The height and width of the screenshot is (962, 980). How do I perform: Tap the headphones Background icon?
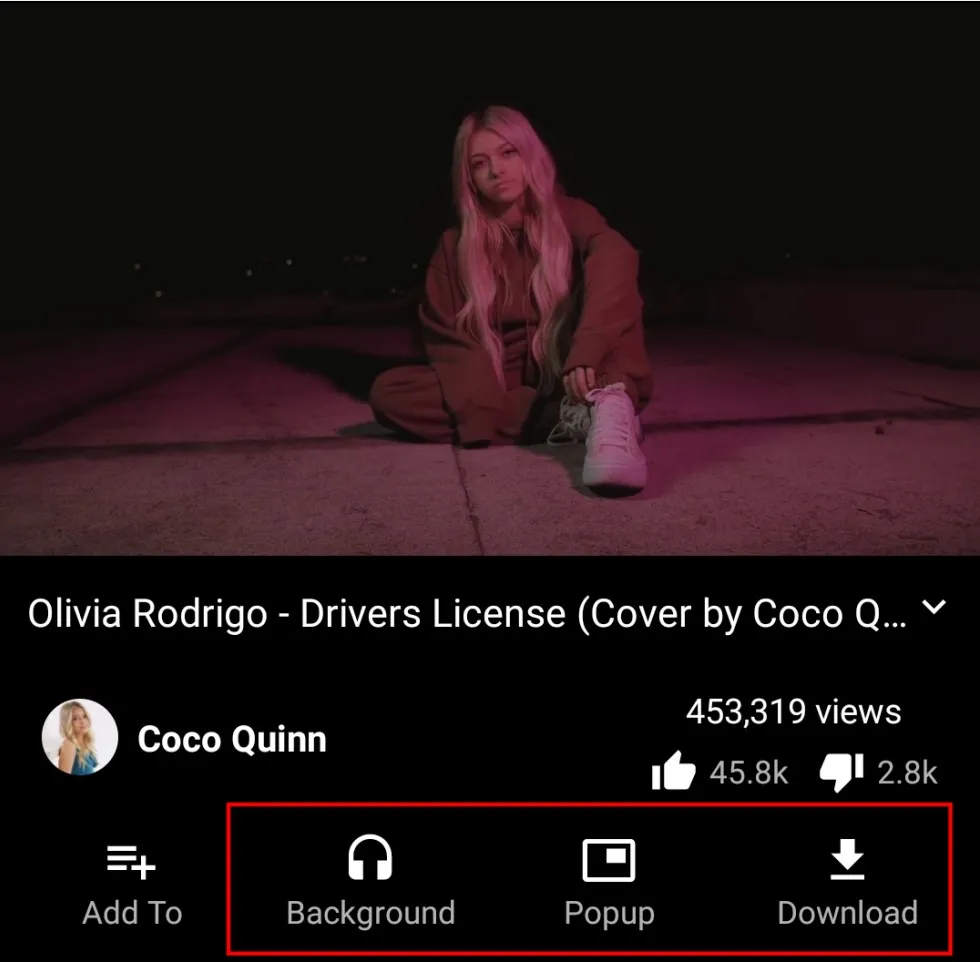[x=370, y=858]
